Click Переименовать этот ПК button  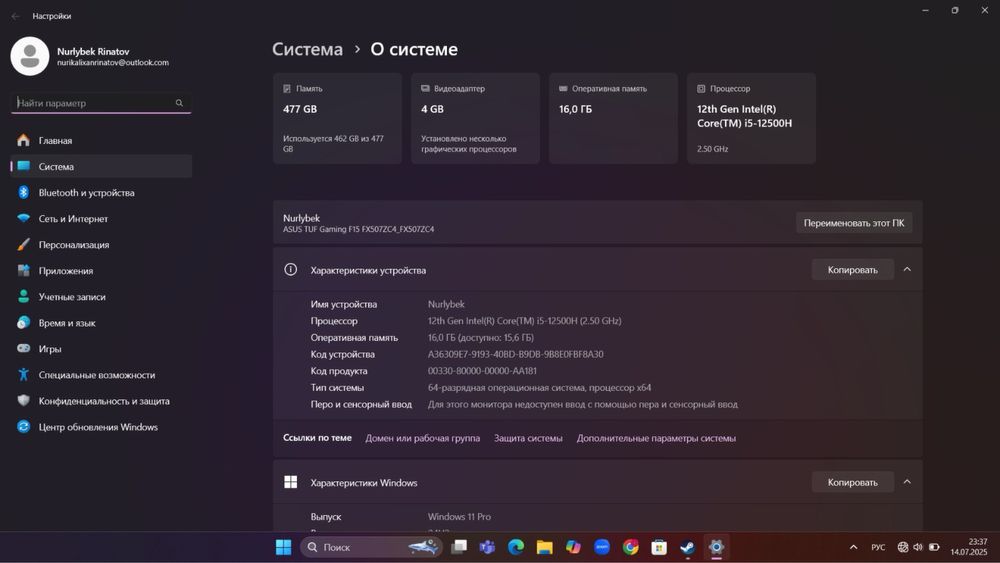pos(854,223)
